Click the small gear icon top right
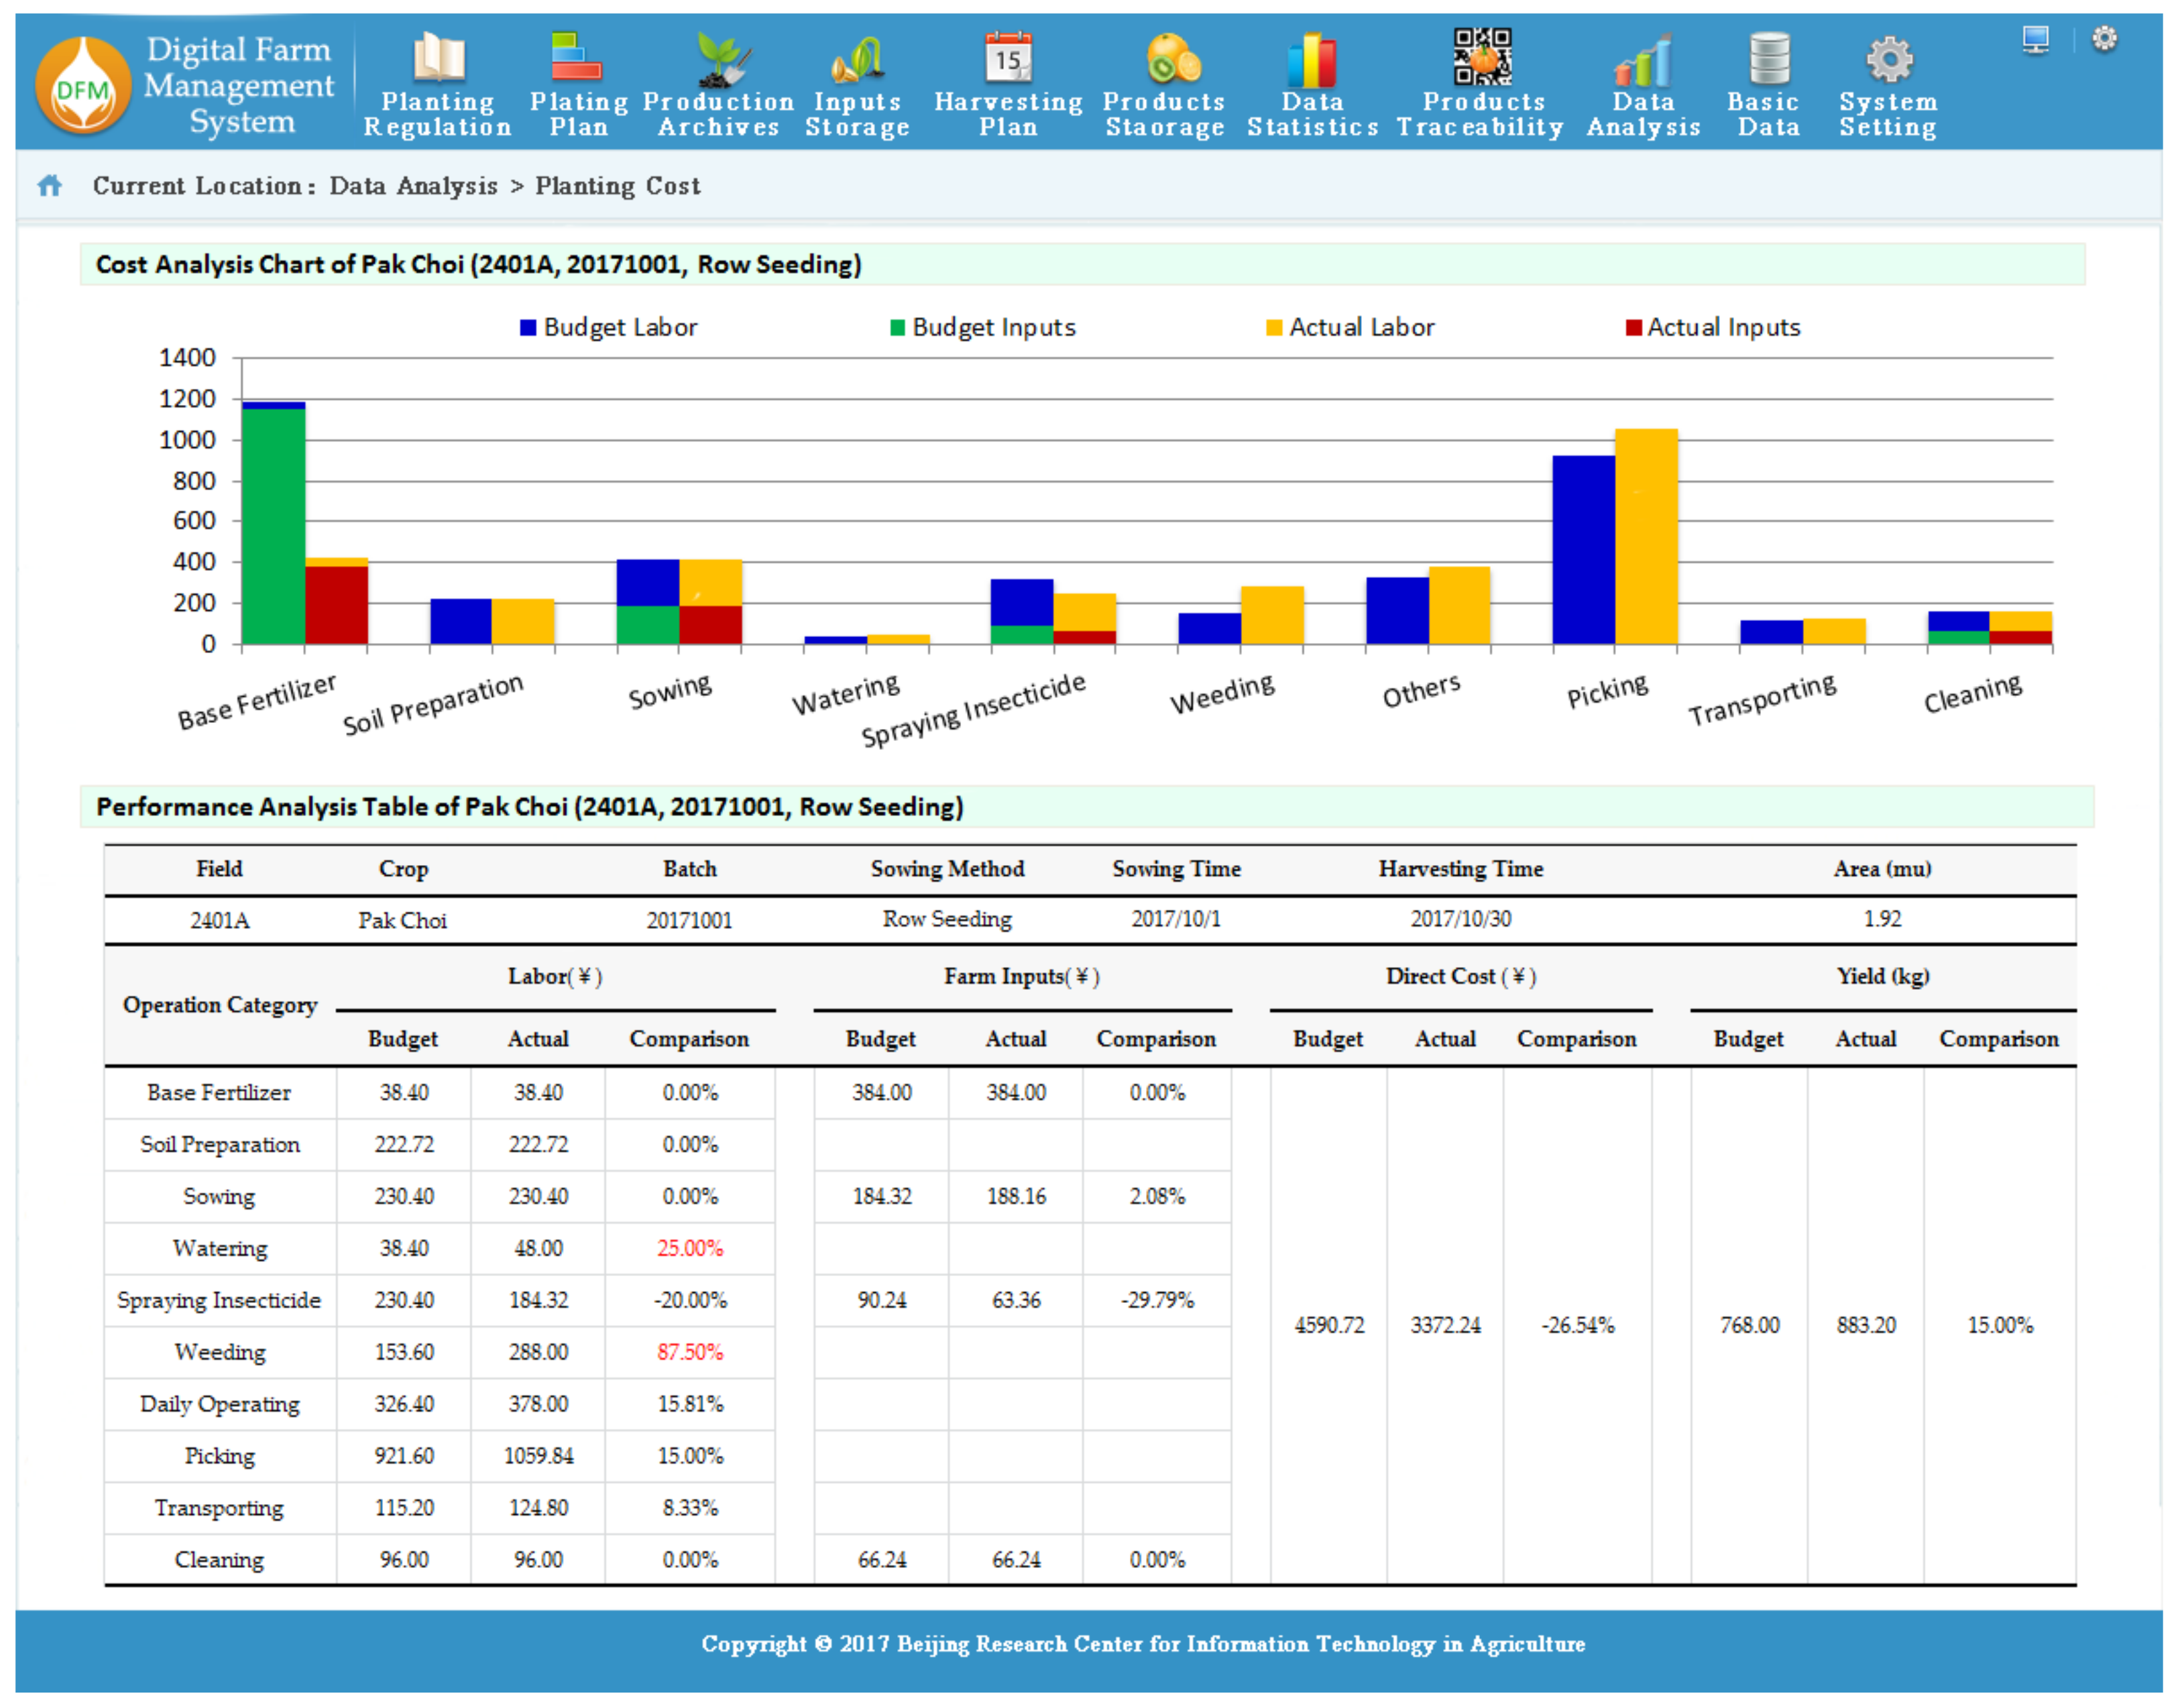This screenshot has height=1708, width=2178. (x=2104, y=39)
